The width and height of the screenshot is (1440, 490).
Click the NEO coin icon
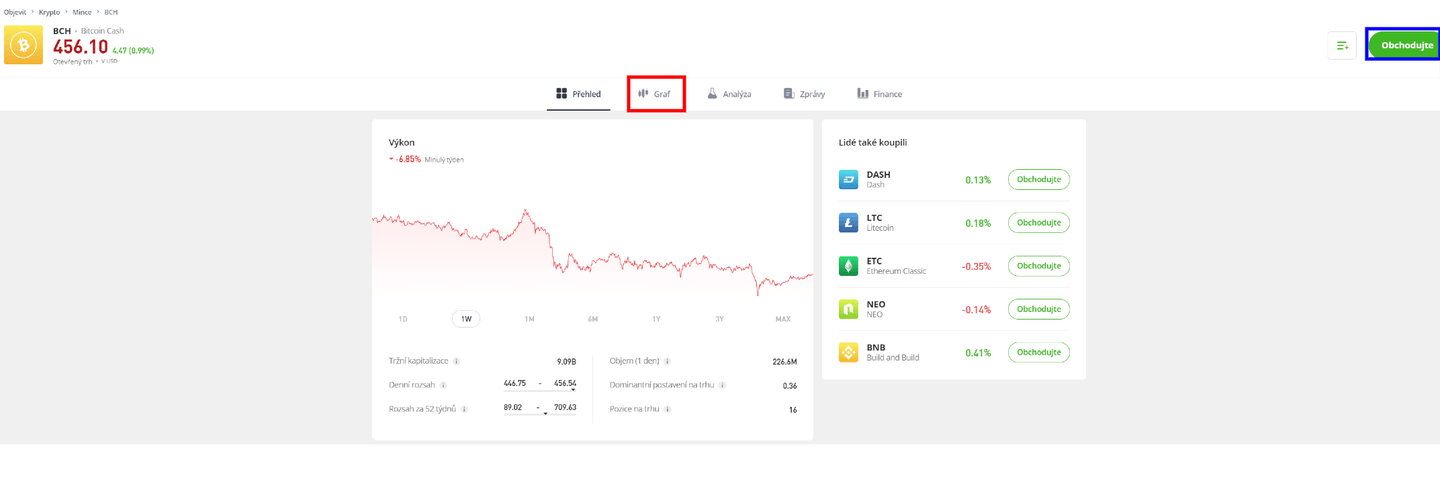point(848,309)
